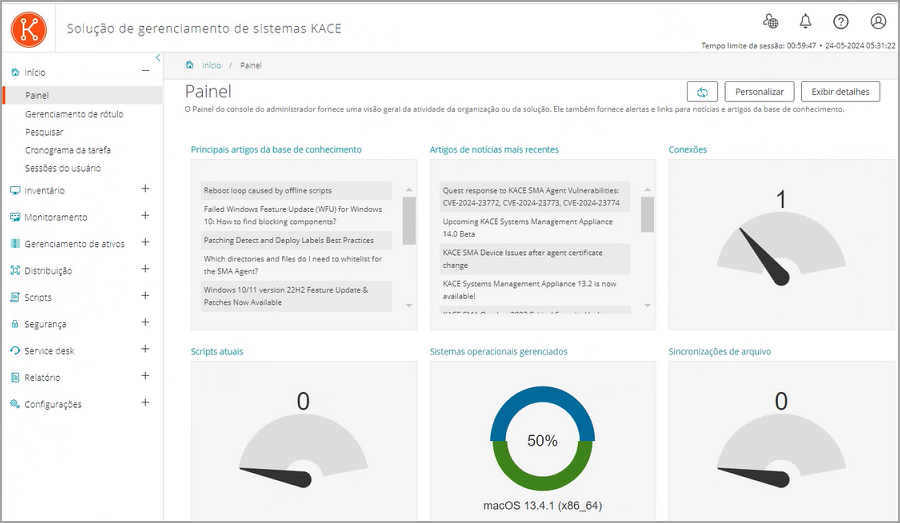Select Sessões do usuário in sidebar

(63, 168)
